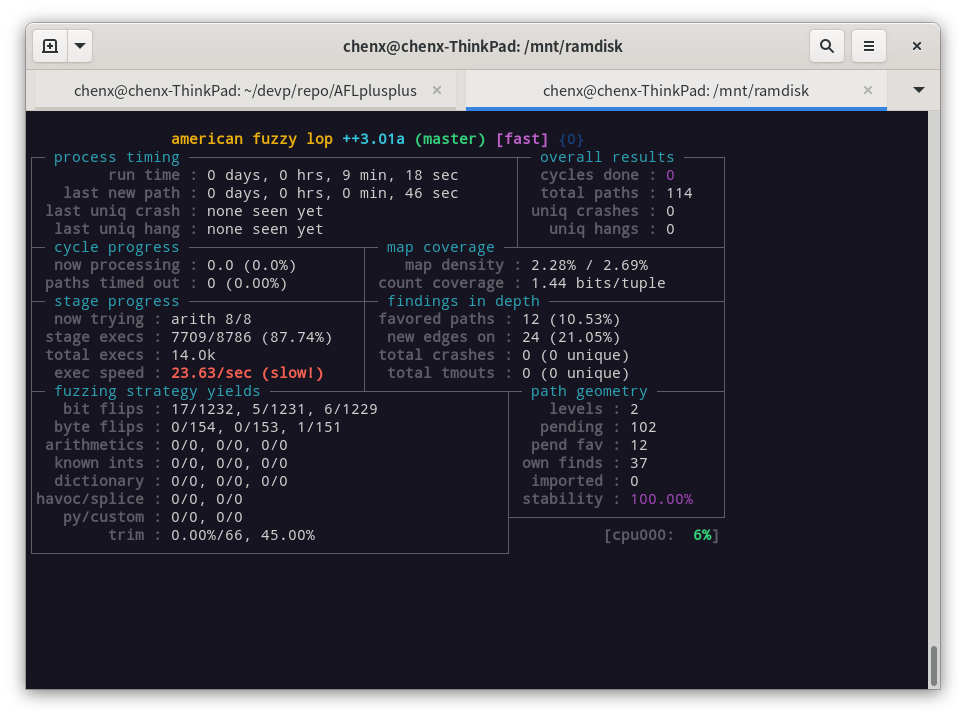Click the '(master)' label

click(450, 139)
